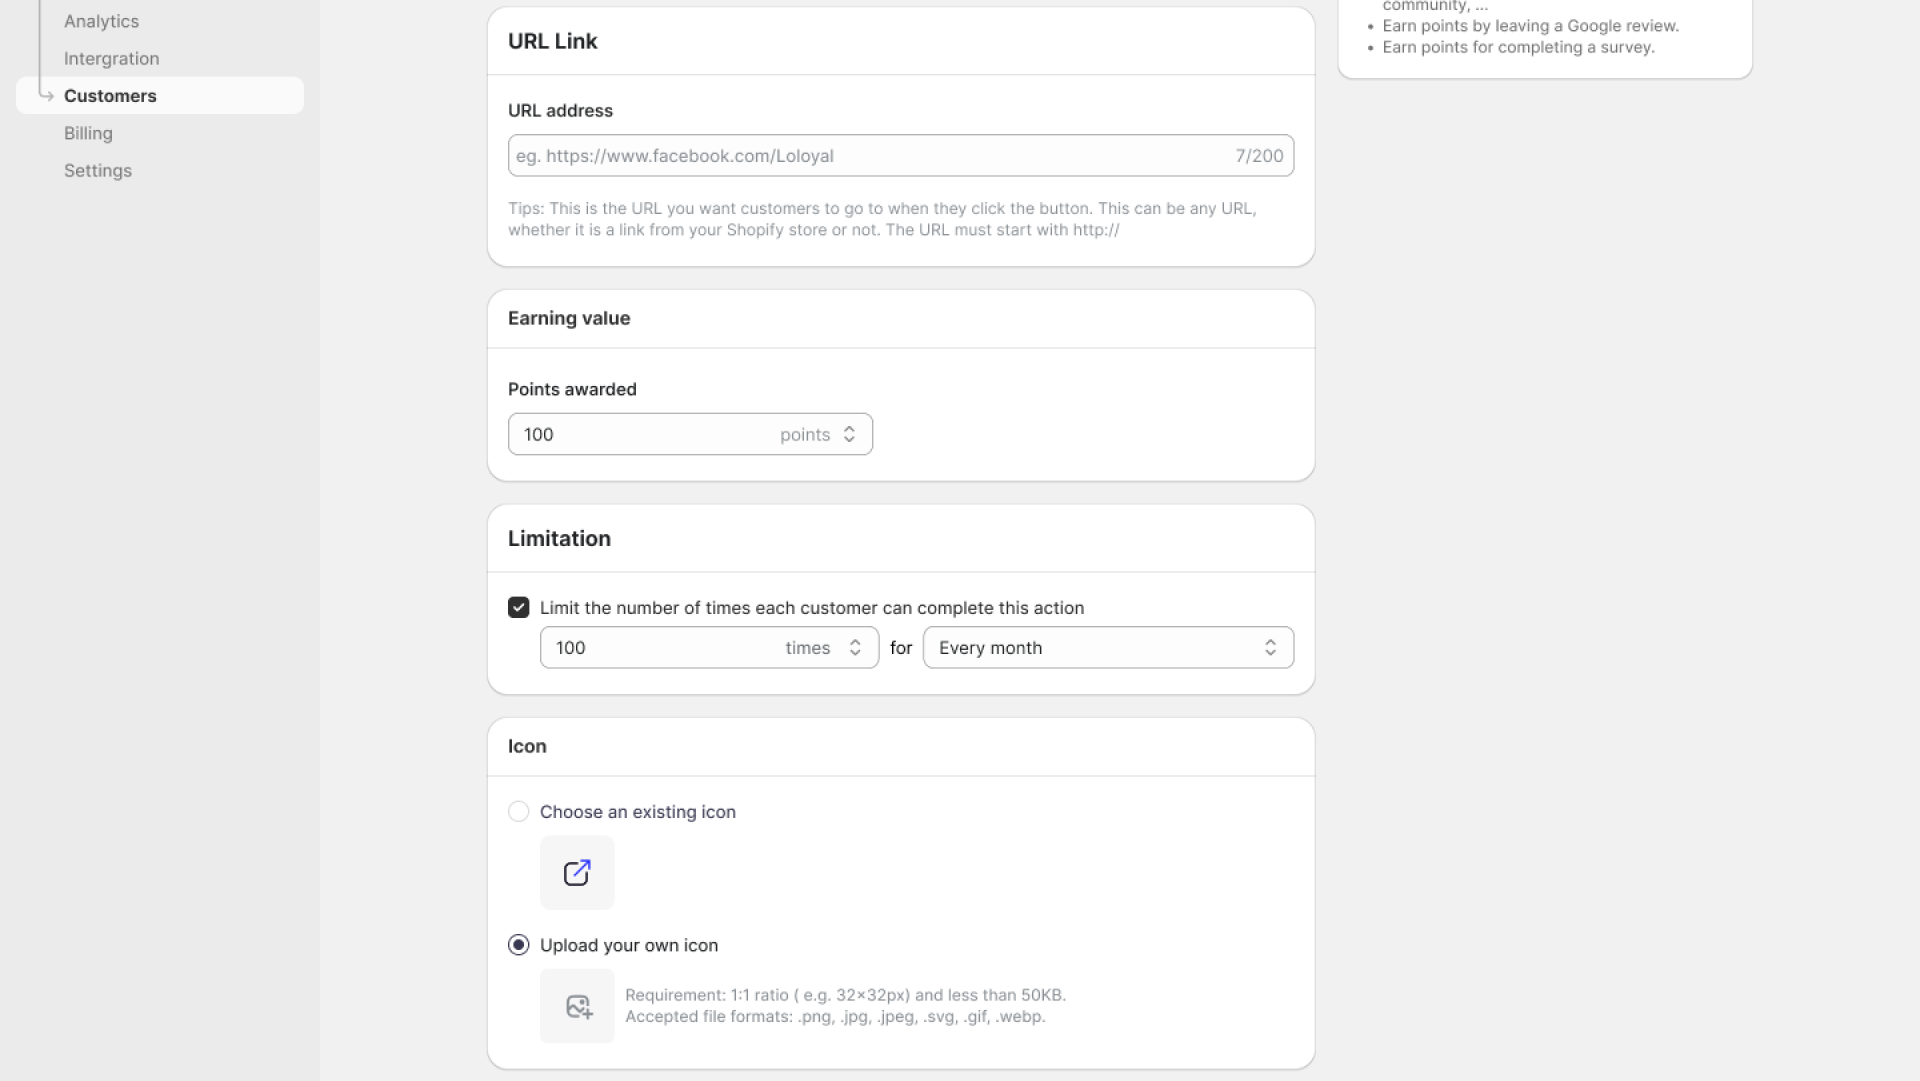Click the URL address label
Screen dimensions: 1920x1081
(x=560, y=110)
